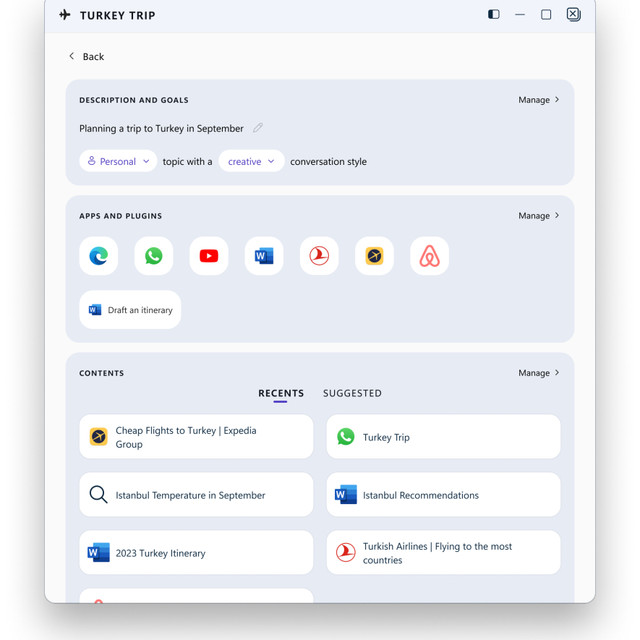Click the Word icon on 2023 Turkey Itinerary card
The width and height of the screenshot is (640, 640).
coord(98,553)
